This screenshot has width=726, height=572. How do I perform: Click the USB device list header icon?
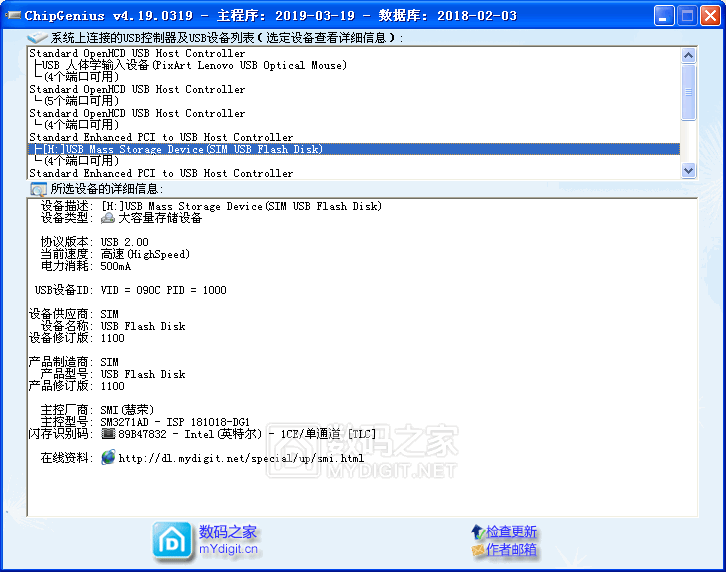[38, 38]
